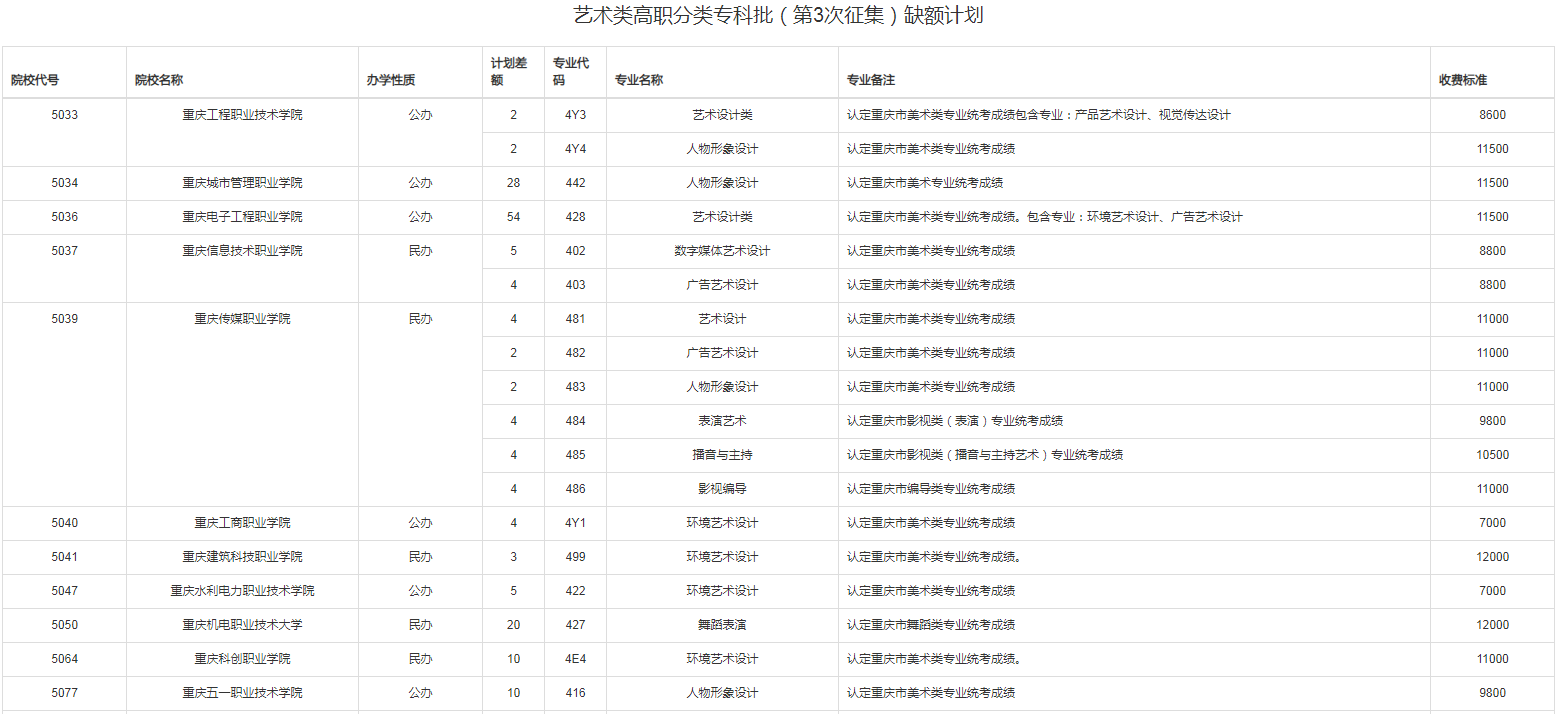Viewport: 1556px width, 714px height.
Task: Select school code 5050 cell
Action: (x=64, y=625)
